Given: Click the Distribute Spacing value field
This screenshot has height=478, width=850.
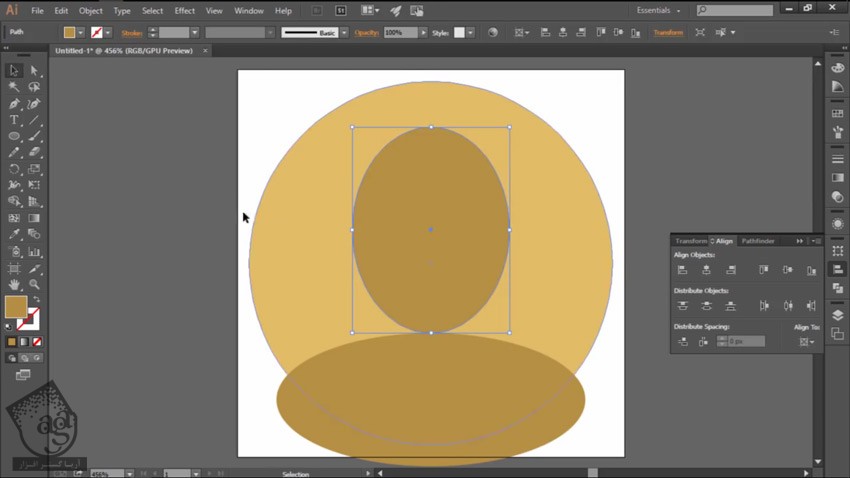Looking at the screenshot, I should [x=746, y=341].
